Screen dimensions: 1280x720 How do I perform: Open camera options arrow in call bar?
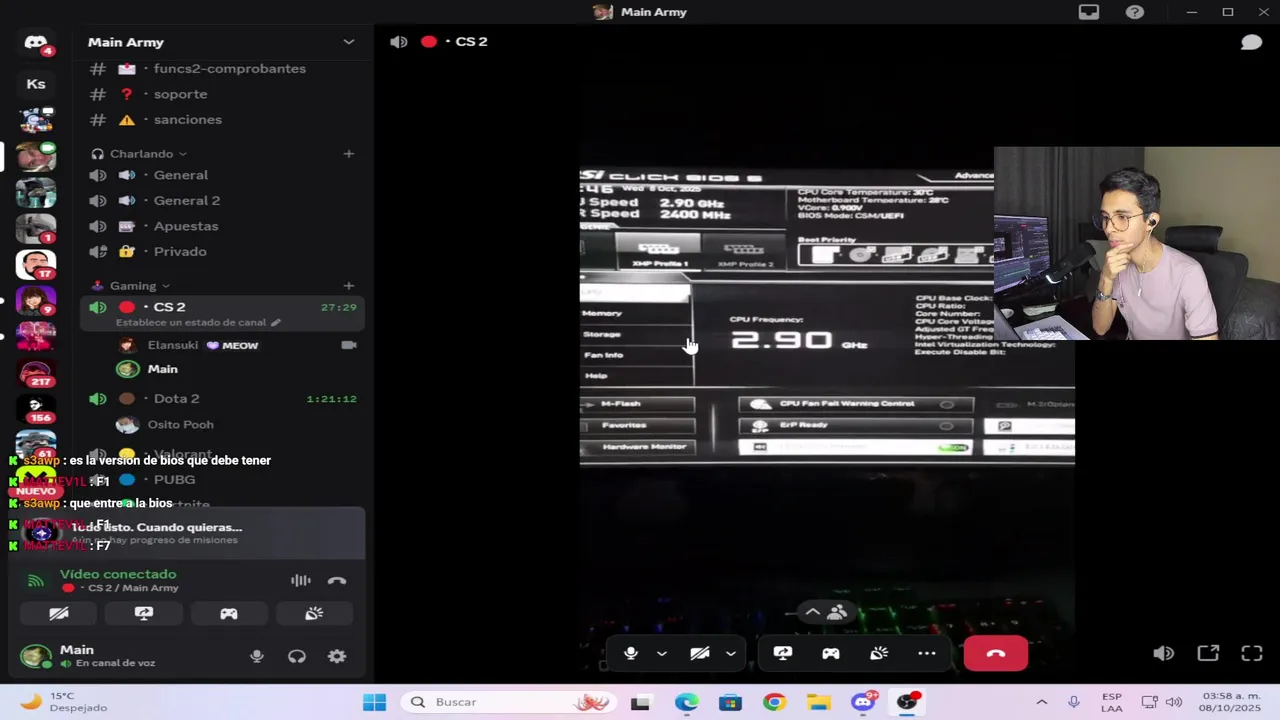(x=731, y=654)
